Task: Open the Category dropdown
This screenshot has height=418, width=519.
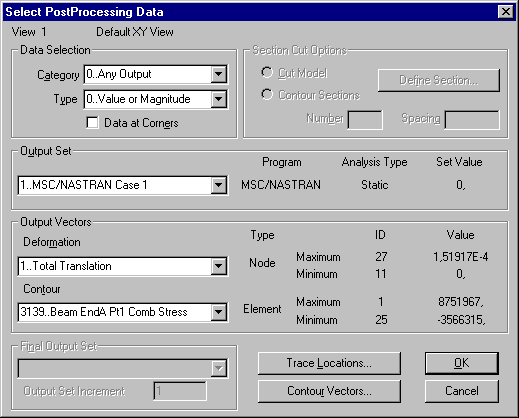Action: coord(219,74)
